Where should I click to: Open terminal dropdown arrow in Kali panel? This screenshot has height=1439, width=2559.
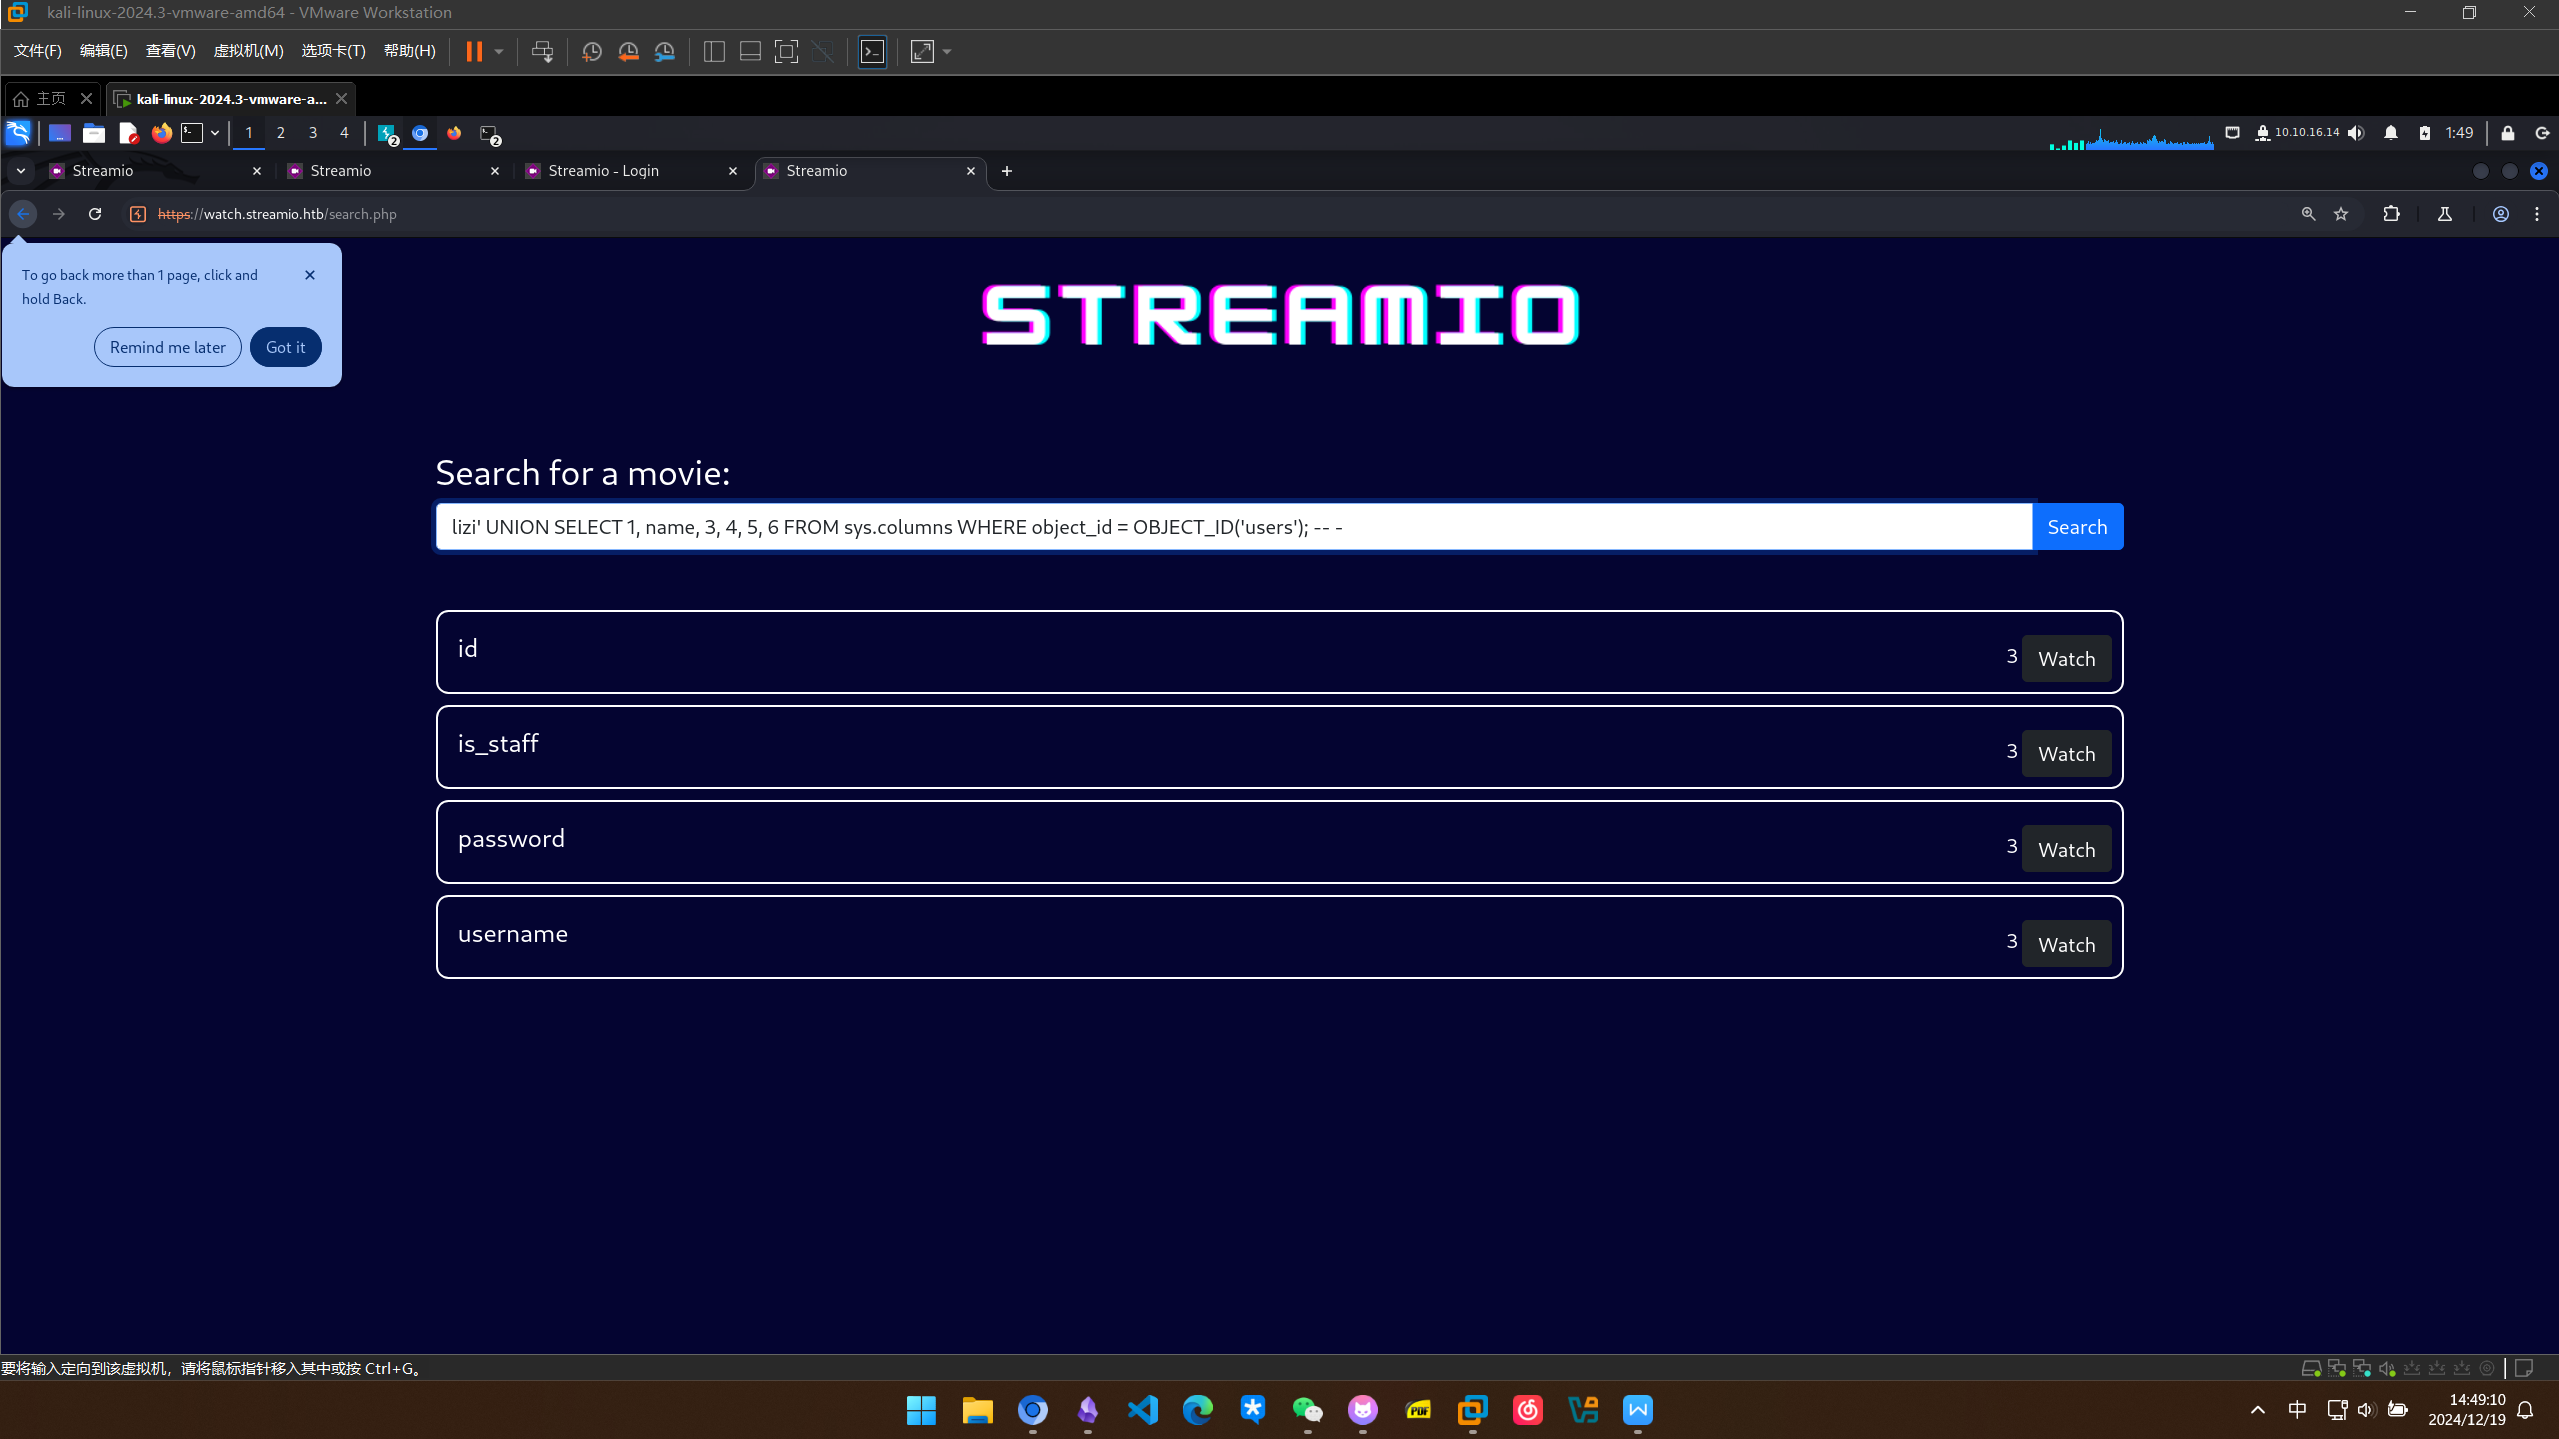pos(214,133)
